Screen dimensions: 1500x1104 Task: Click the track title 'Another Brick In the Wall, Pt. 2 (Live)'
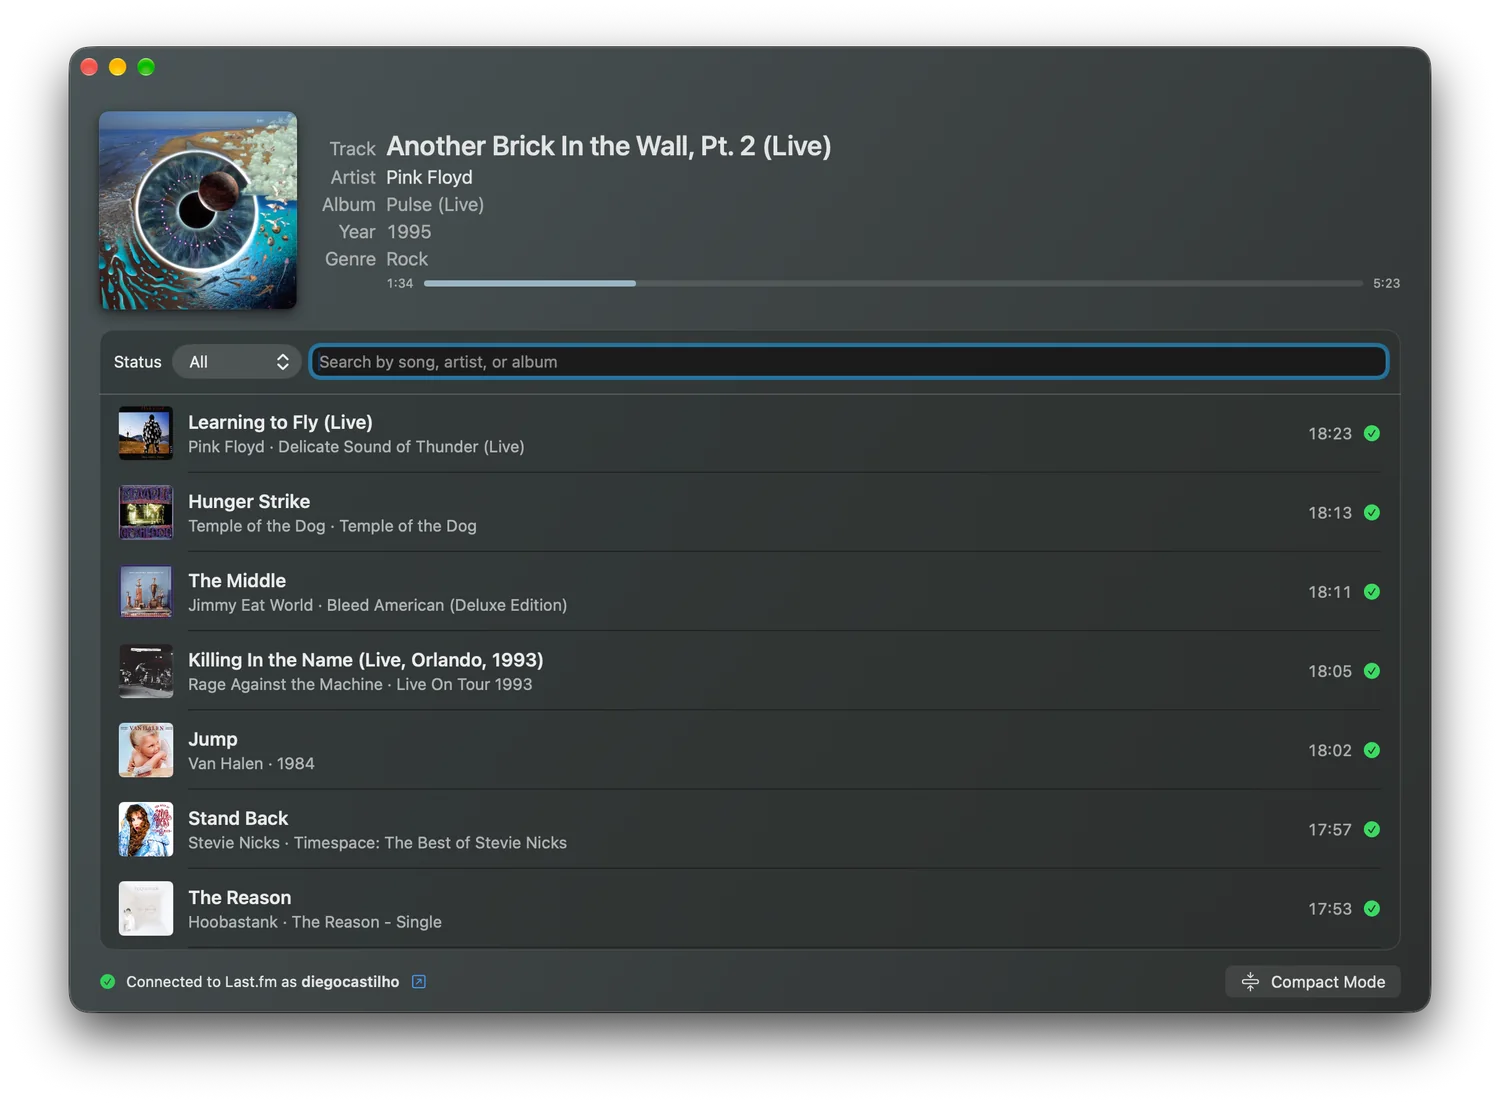coord(609,146)
